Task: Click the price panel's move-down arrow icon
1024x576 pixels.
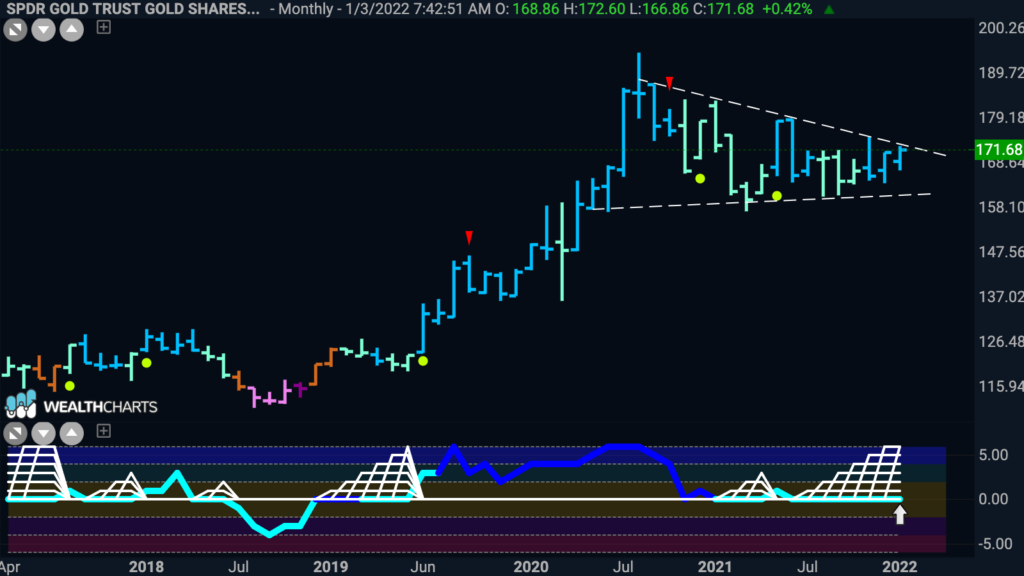Action: tap(43, 29)
